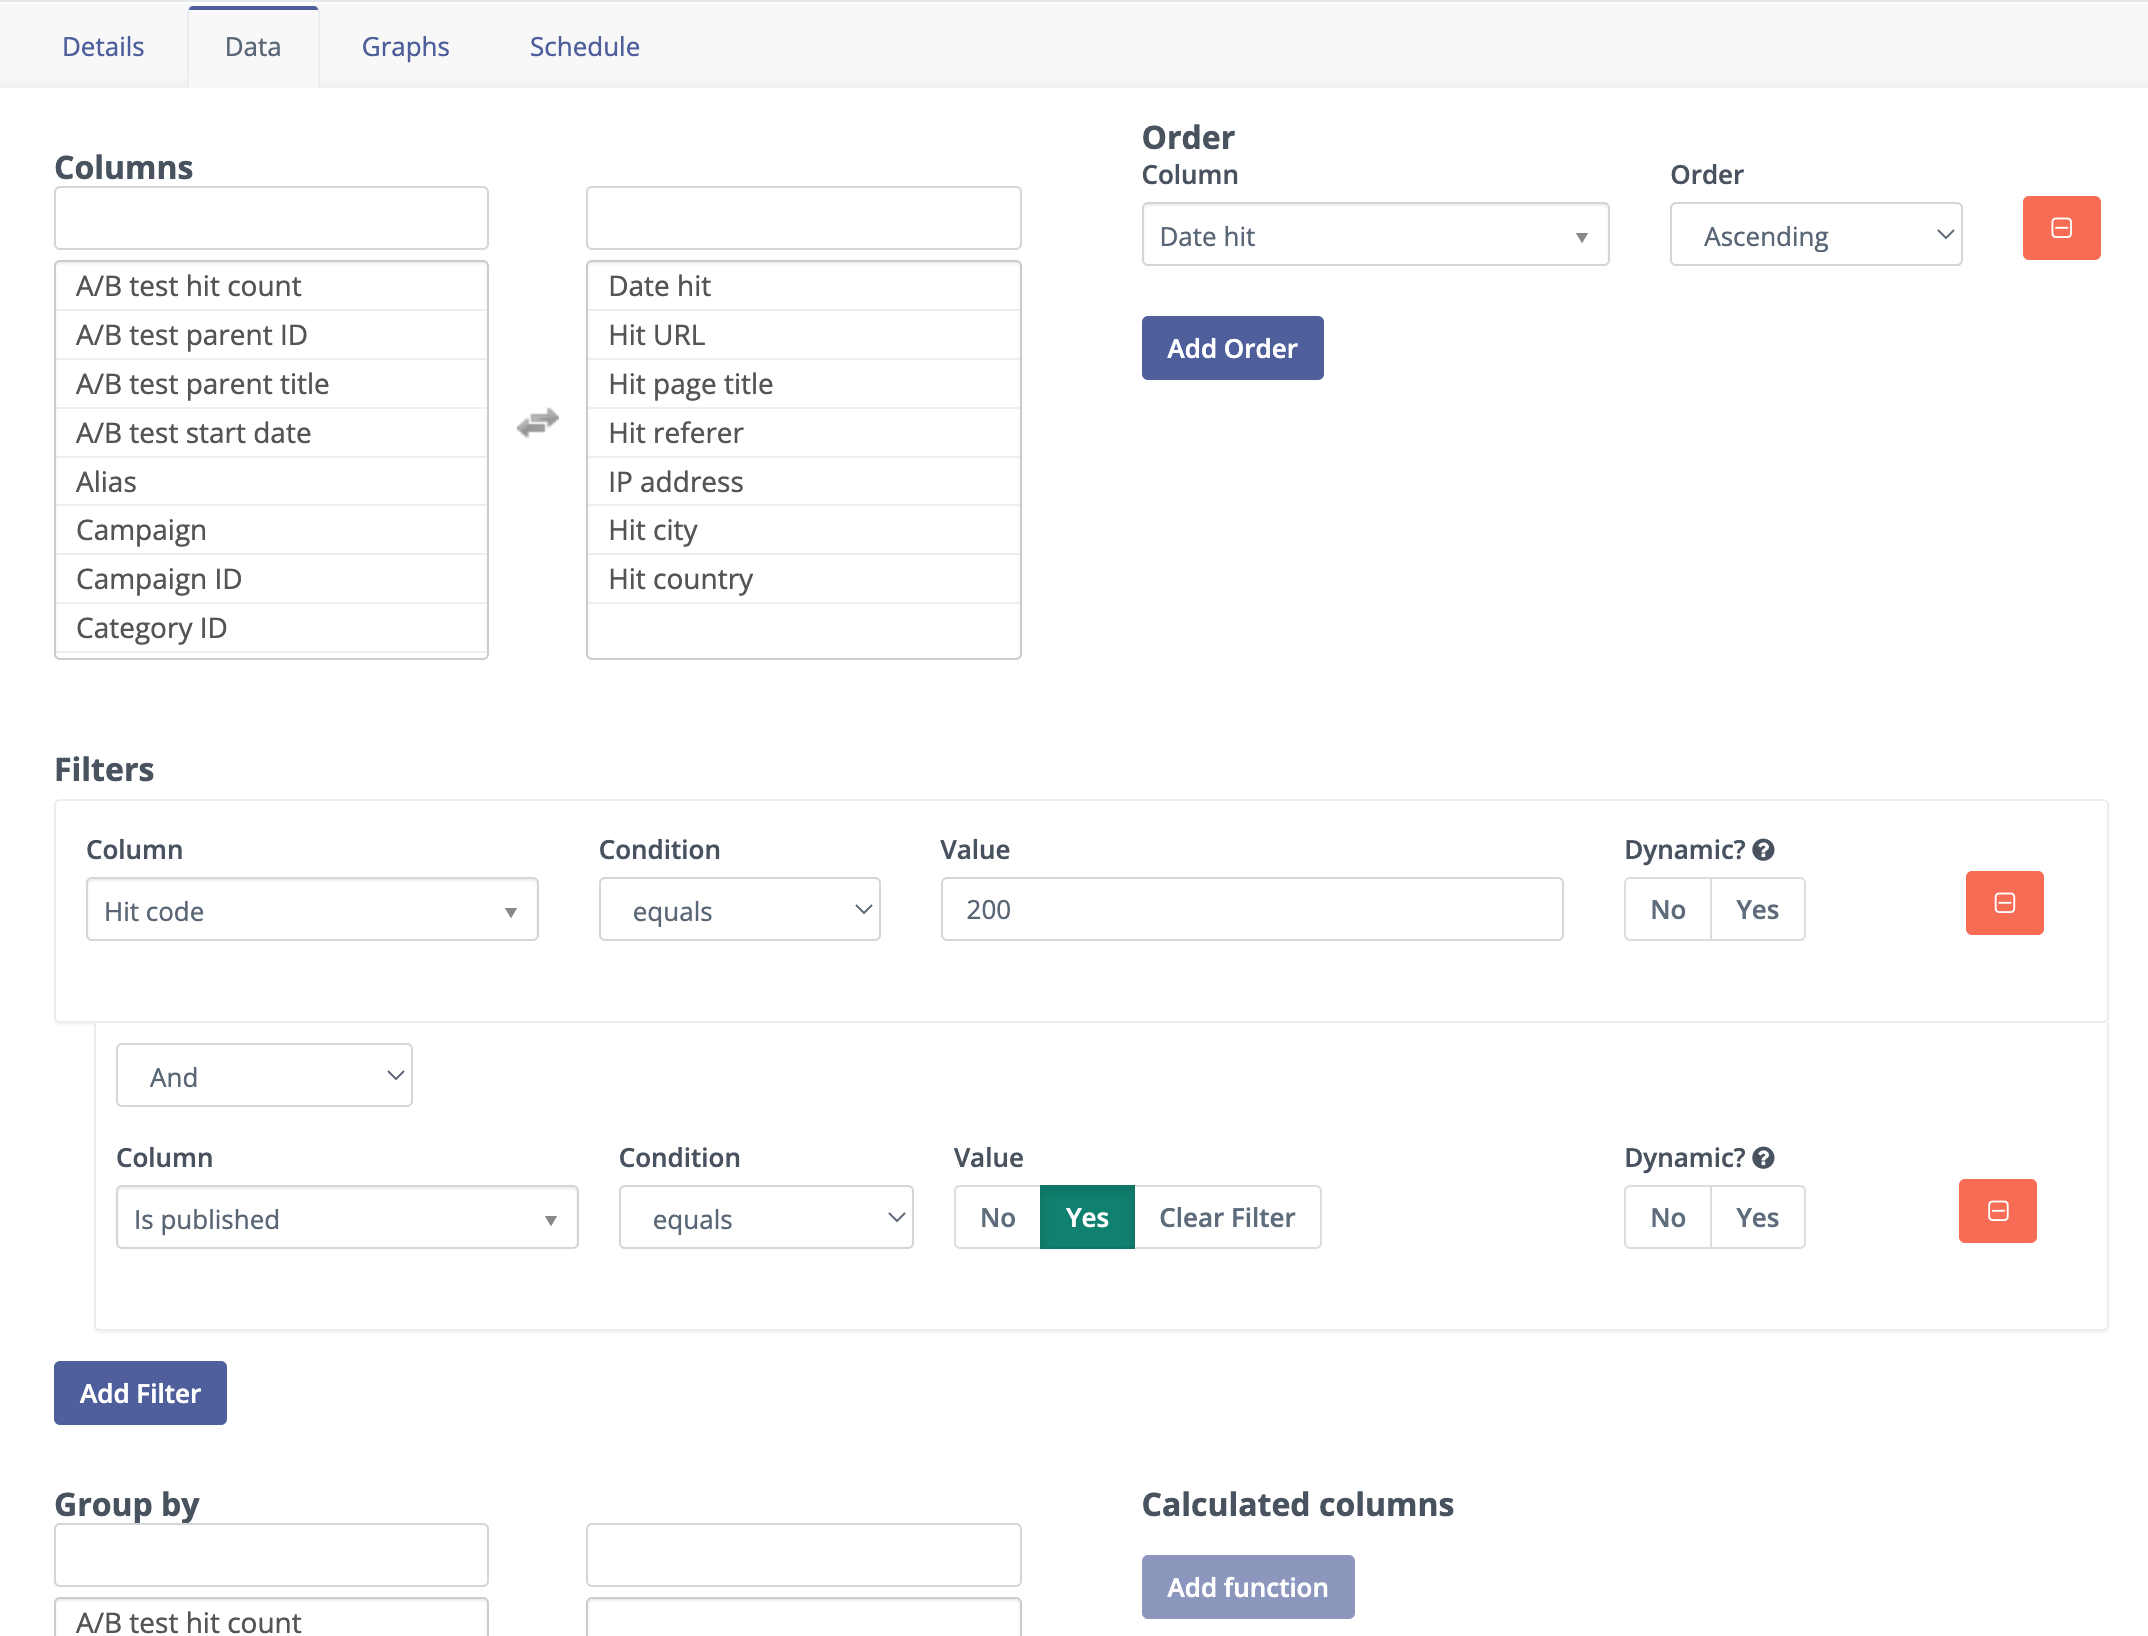
Task: Open the equals condition dropdown for Is published
Action: (765, 1218)
